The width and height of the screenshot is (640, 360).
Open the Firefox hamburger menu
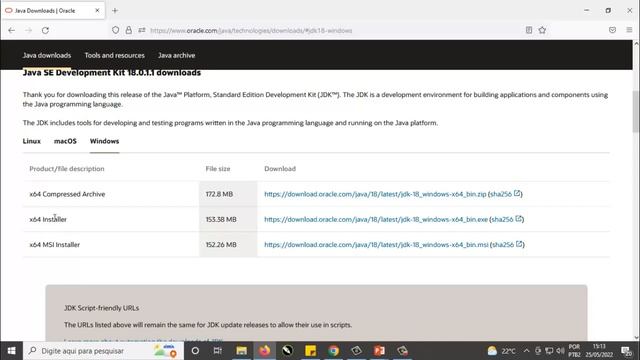[629, 30]
